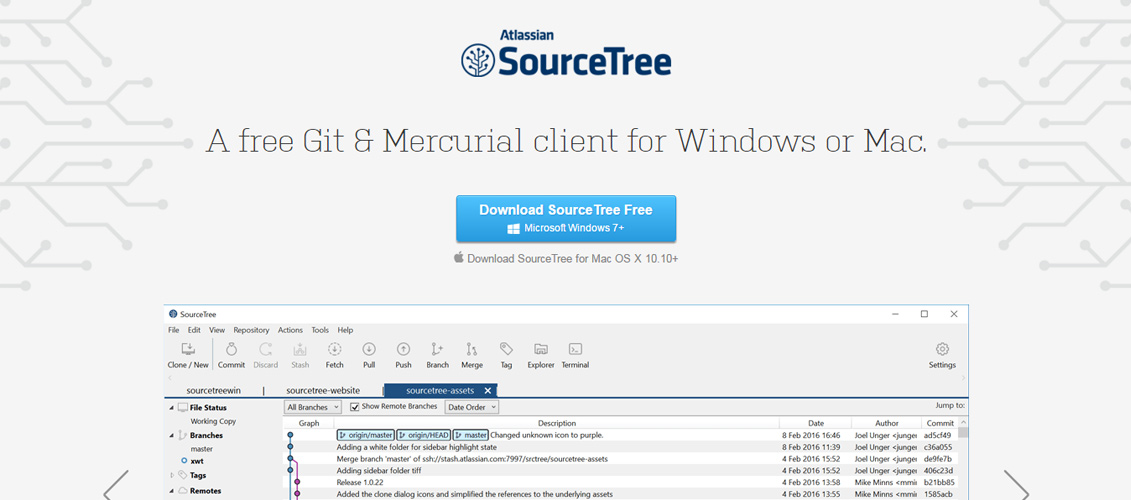Screen dimensions: 1131x500
Task: Select the master branch in sidebar
Action: click(x=201, y=449)
